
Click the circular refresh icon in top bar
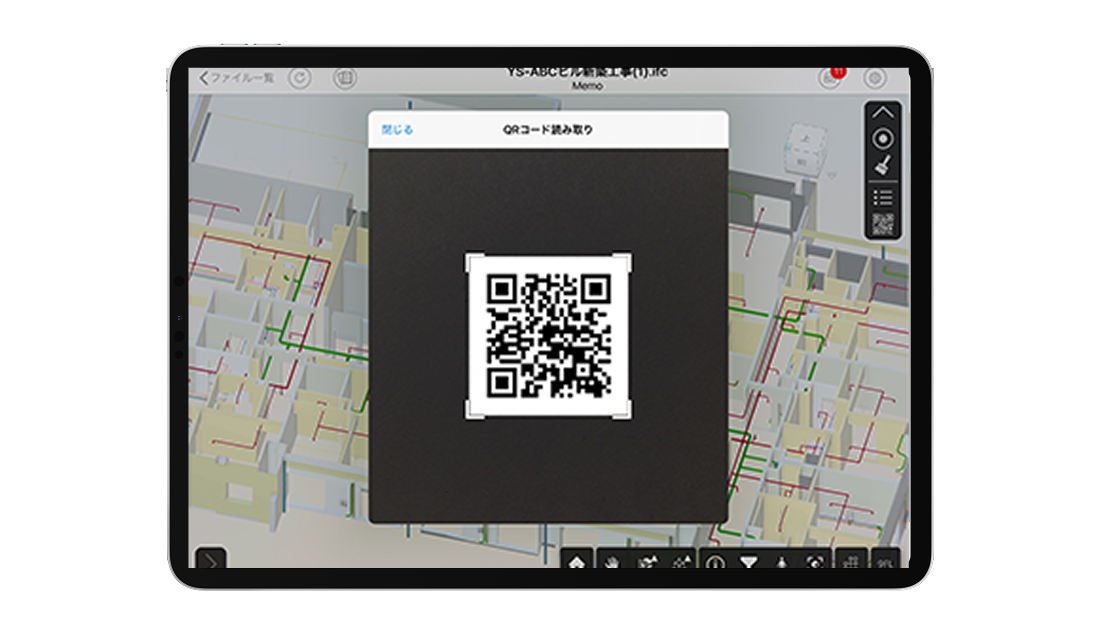(x=300, y=78)
